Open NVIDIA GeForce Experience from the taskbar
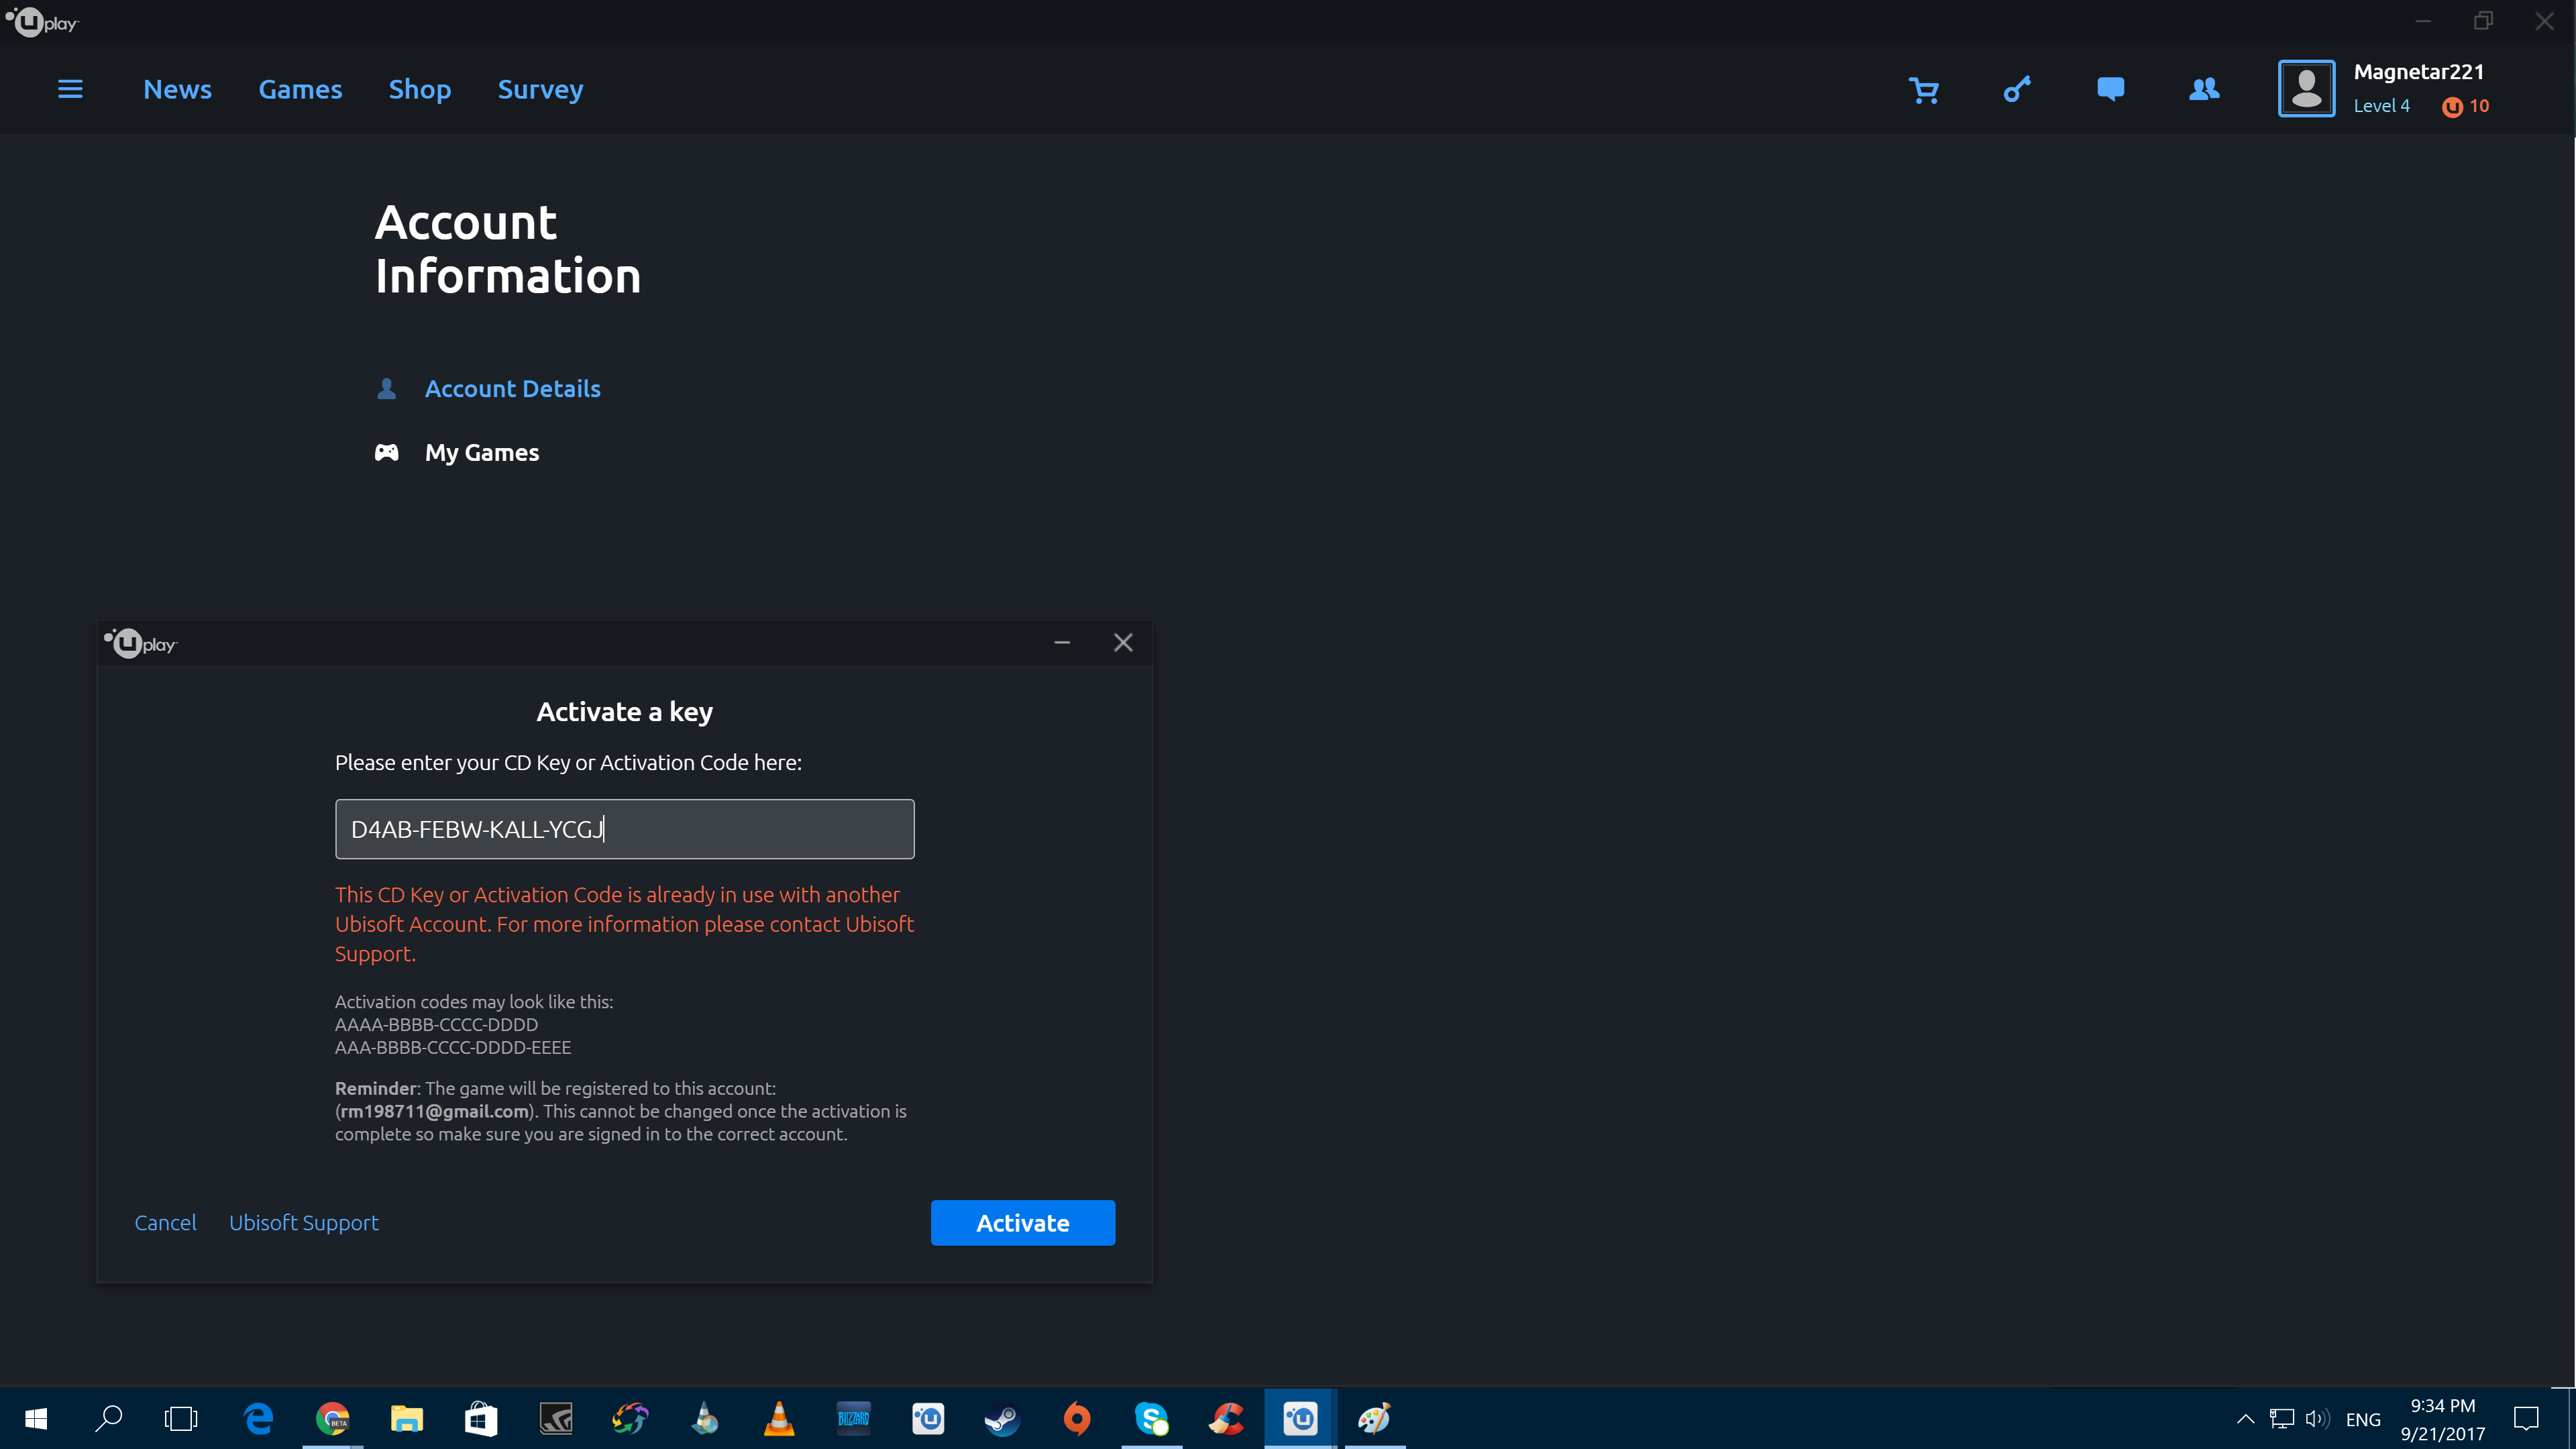2576x1449 pixels. tap(555, 1418)
